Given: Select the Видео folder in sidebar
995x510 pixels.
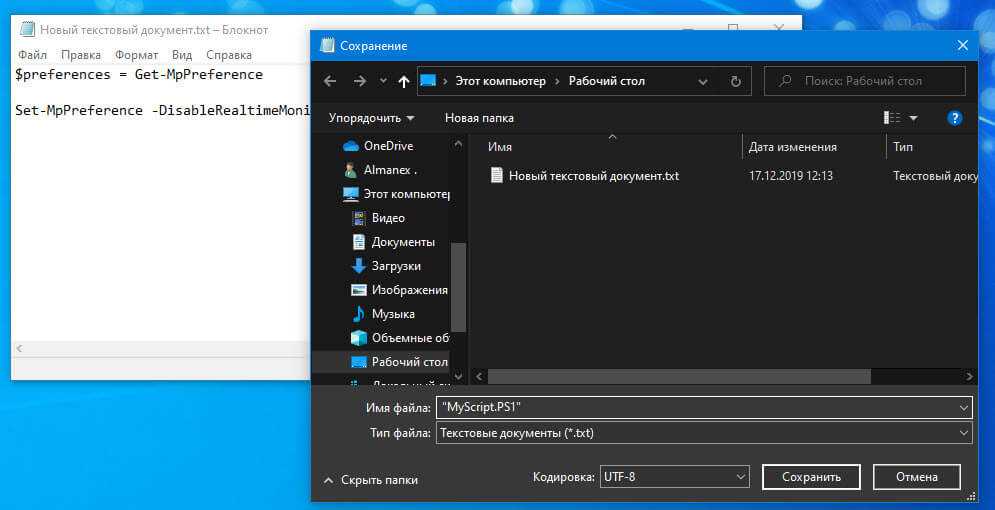Looking at the screenshot, I should tap(388, 218).
